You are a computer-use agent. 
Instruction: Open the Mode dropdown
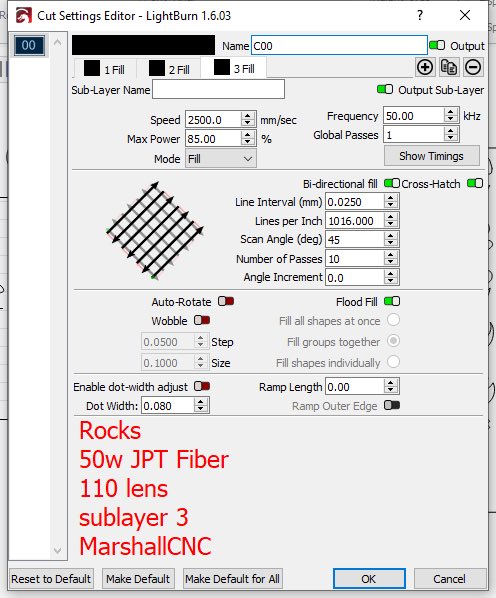point(221,159)
